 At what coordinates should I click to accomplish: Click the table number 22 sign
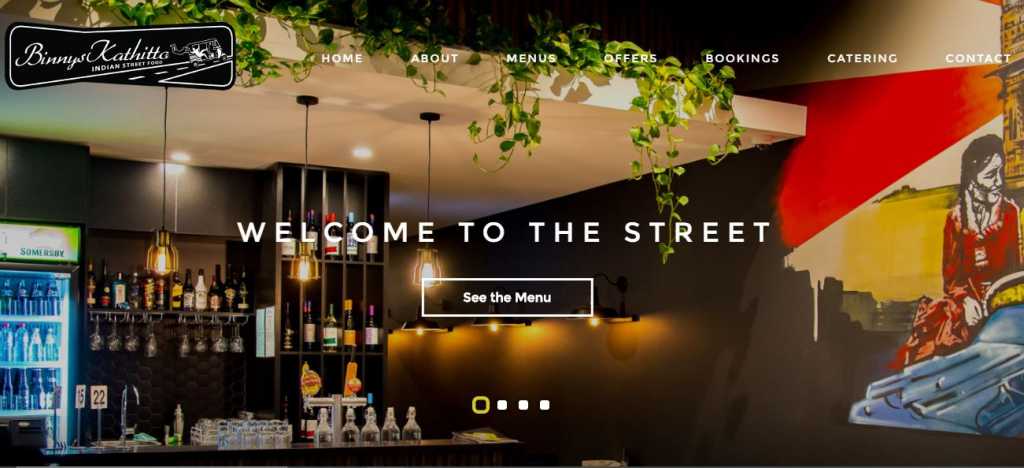click(99, 396)
